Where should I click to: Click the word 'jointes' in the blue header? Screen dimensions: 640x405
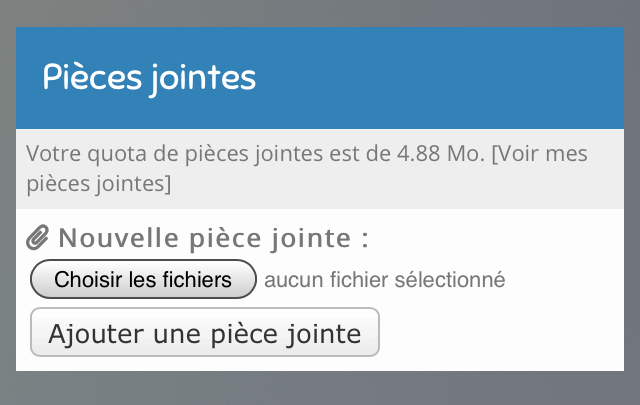203,78
